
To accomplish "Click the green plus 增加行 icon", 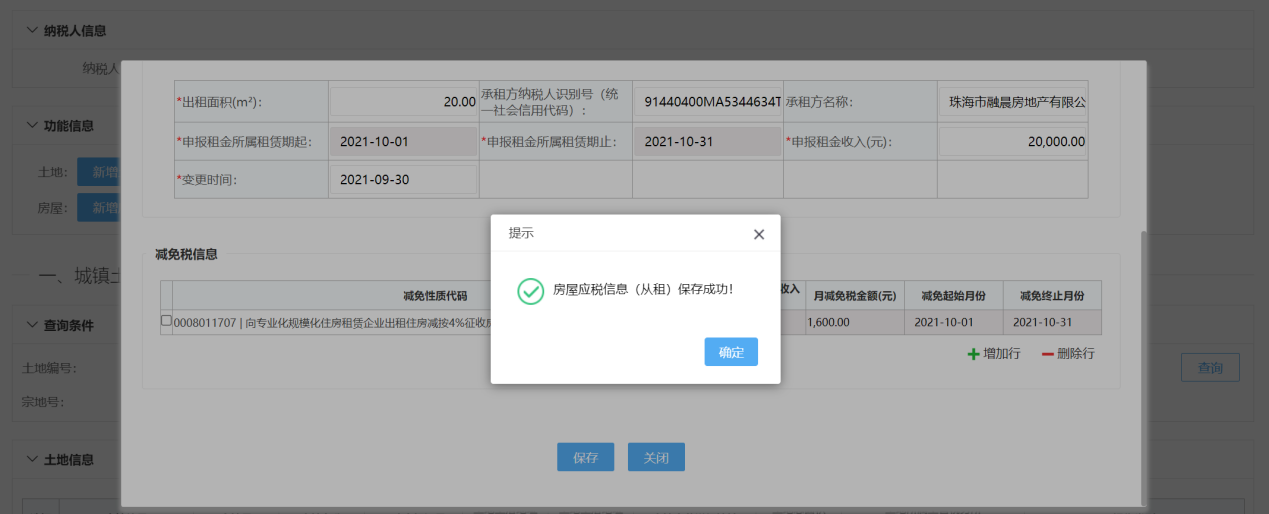I will [x=973, y=354].
